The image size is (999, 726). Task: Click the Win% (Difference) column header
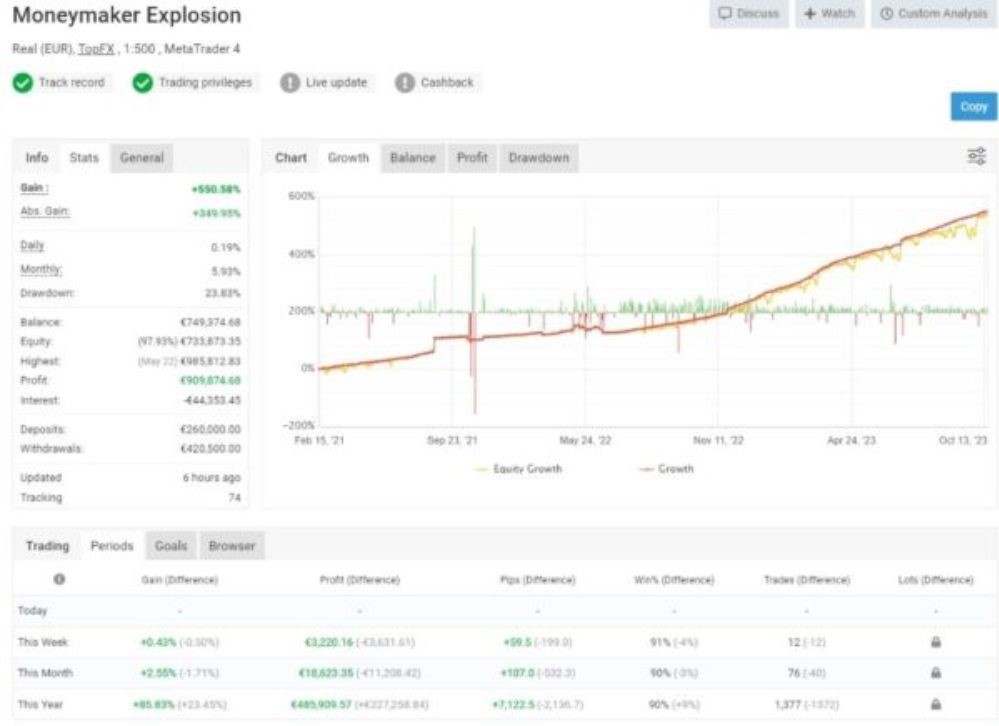pos(674,580)
